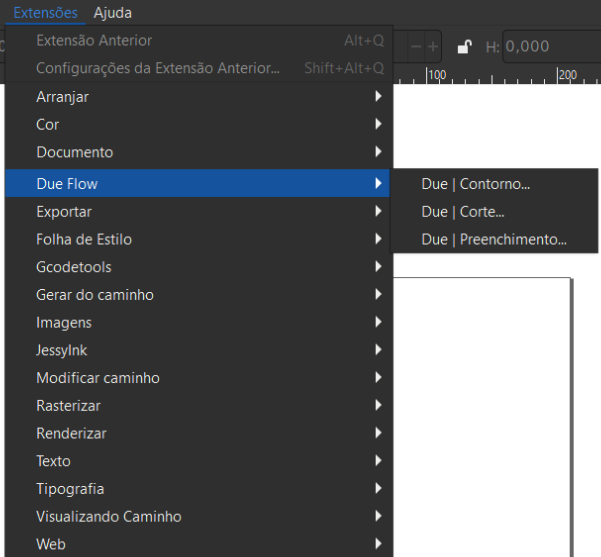
Task: Open the Ajuda menu
Action: (113, 13)
